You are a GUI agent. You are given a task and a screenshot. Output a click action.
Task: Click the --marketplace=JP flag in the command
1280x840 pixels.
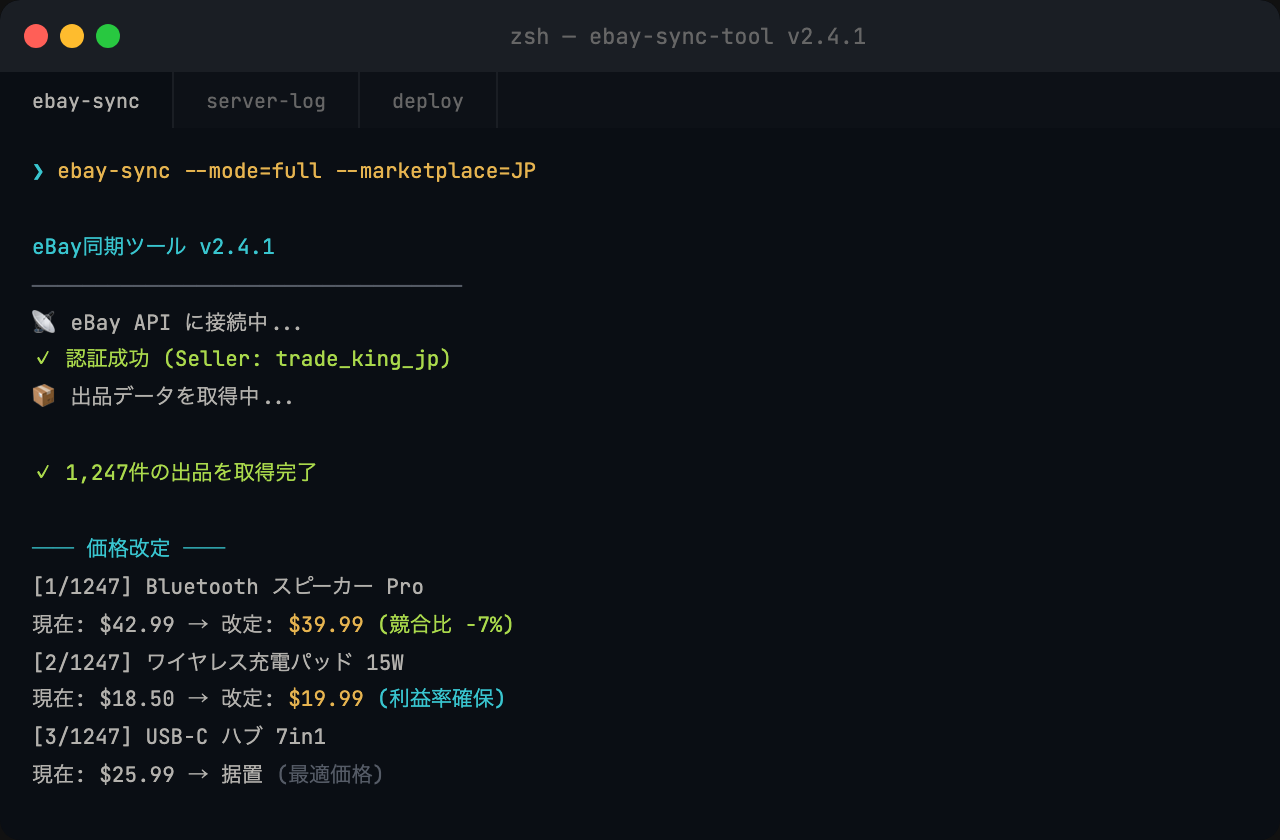(x=436, y=171)
